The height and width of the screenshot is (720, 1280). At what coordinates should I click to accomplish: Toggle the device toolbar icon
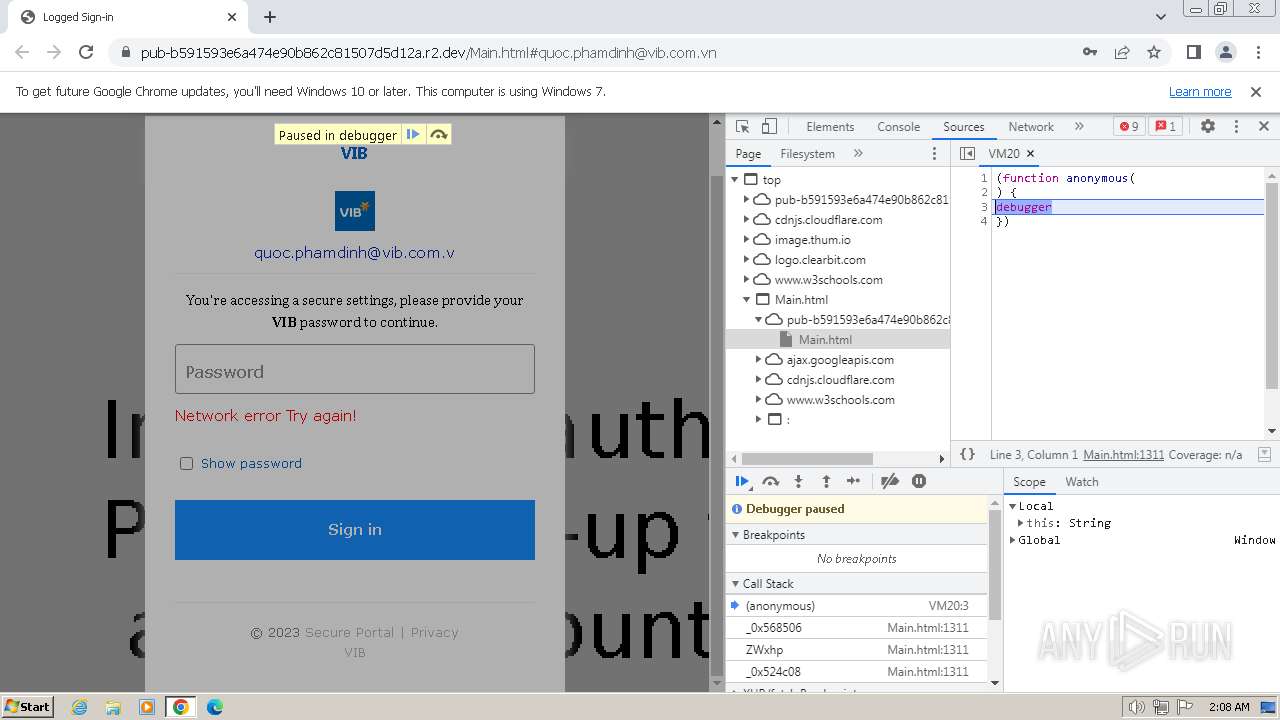point(769,126)
